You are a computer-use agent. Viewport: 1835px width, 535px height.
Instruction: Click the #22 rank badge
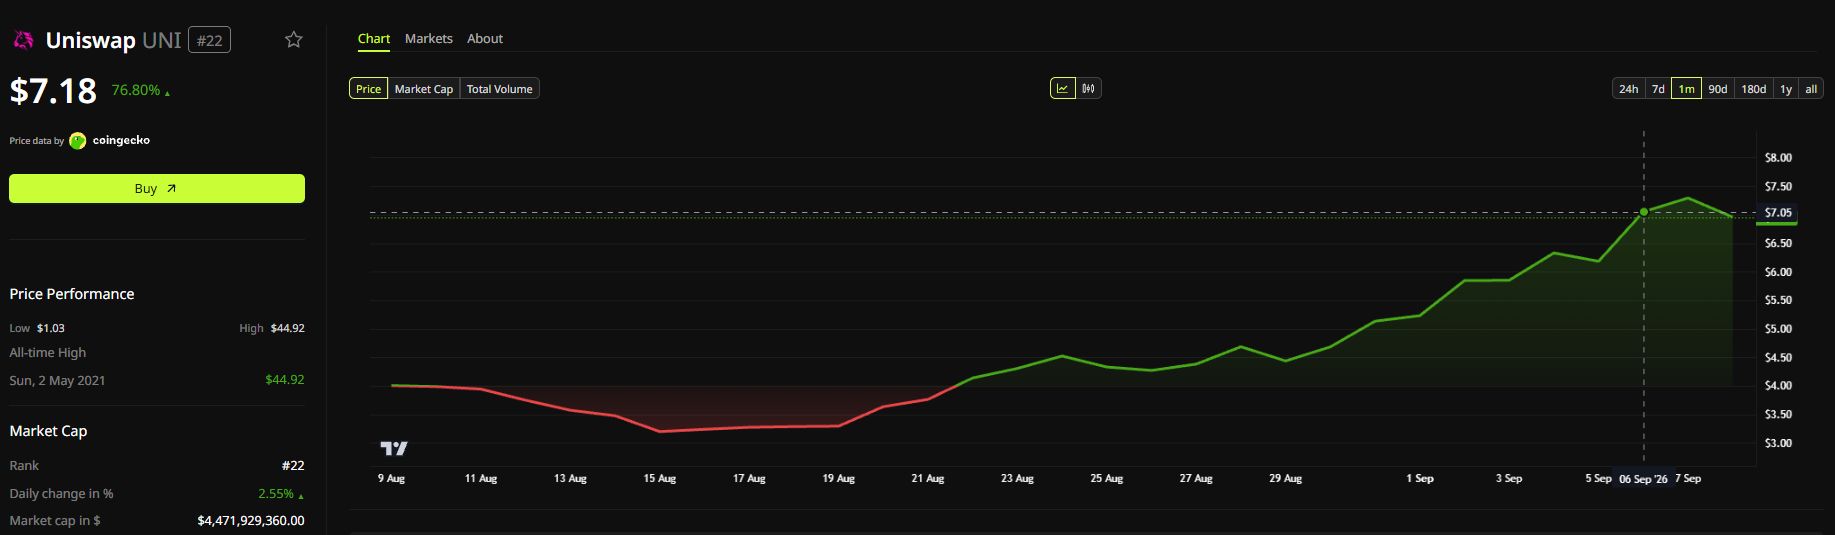pyautogui.click(x=210, y=40)
